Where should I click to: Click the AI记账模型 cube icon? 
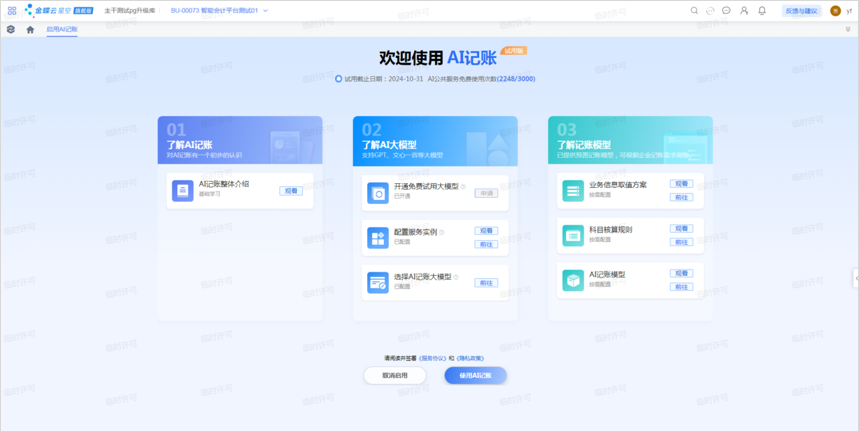pyautogui.click(x=572, y=280)
